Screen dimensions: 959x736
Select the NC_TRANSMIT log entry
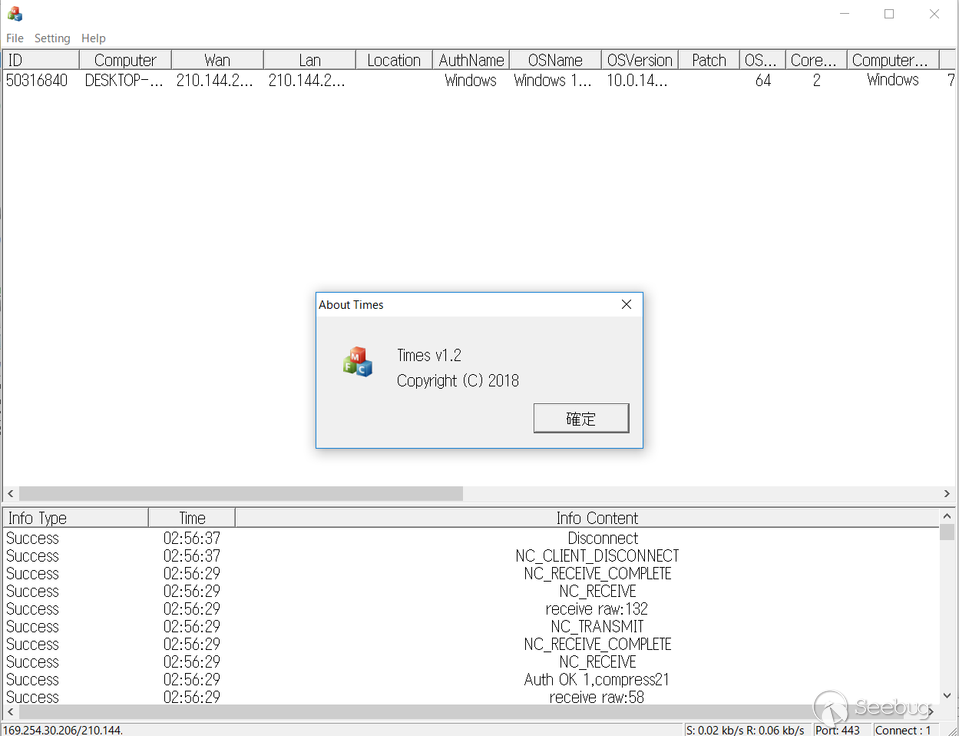tap(471, 627)
